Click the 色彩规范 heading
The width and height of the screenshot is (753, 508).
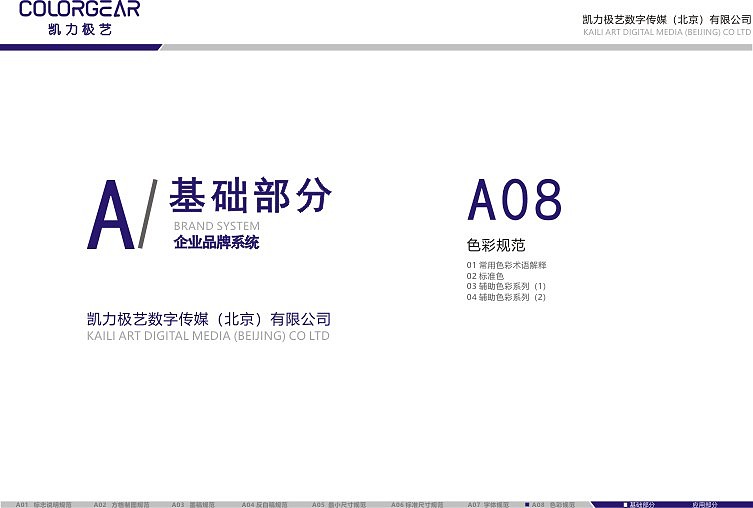coord(496,245)
